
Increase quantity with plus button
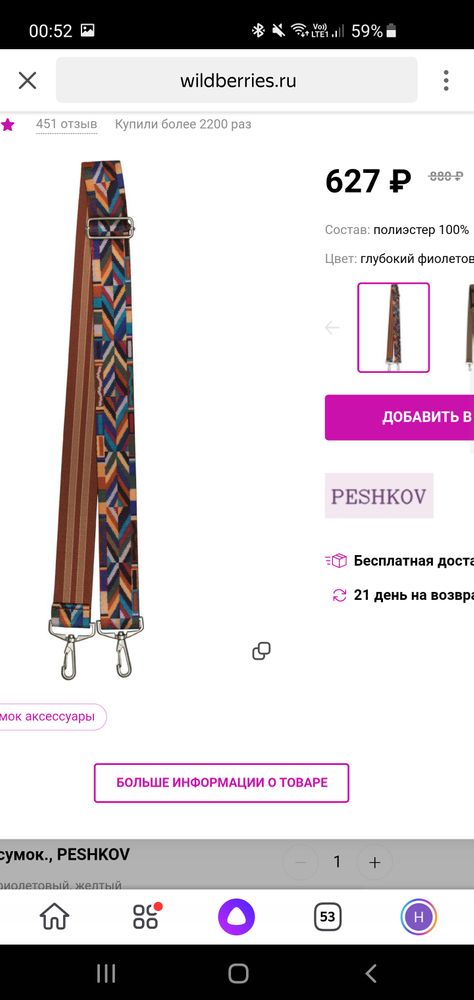pos(374,862)
